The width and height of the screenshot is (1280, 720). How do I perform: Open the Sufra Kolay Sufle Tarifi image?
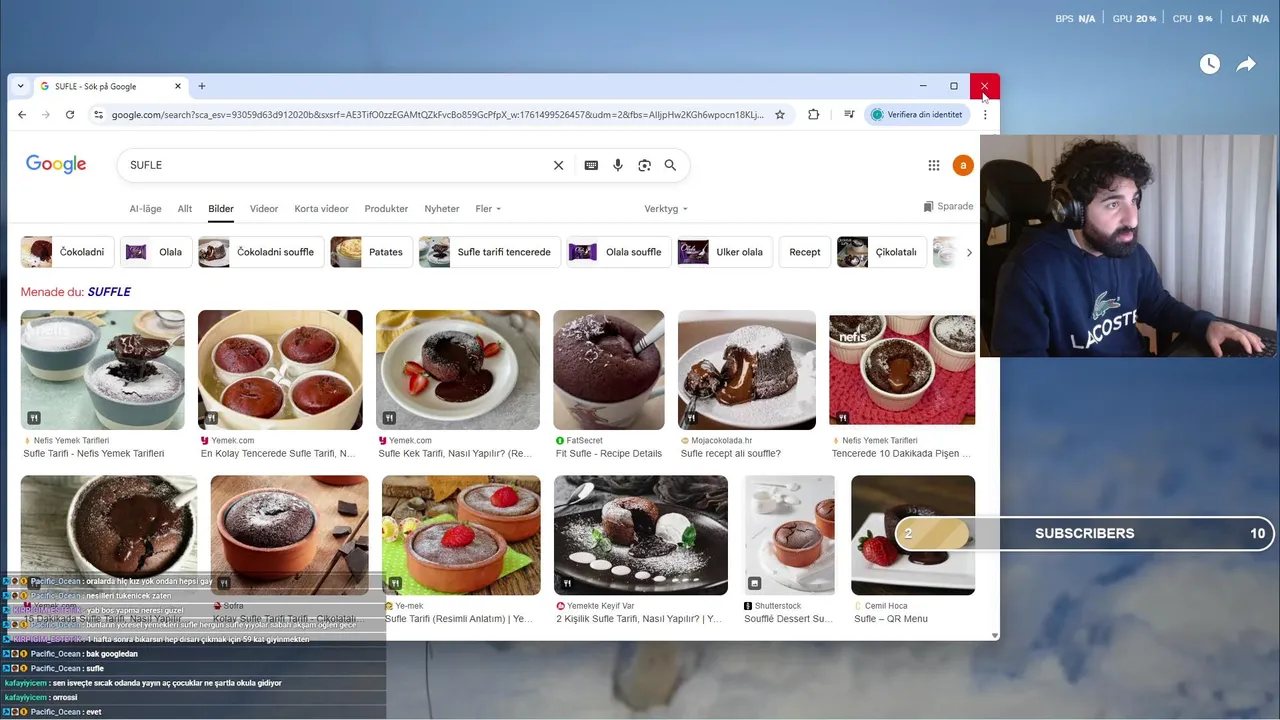click(x=289, y=535)
